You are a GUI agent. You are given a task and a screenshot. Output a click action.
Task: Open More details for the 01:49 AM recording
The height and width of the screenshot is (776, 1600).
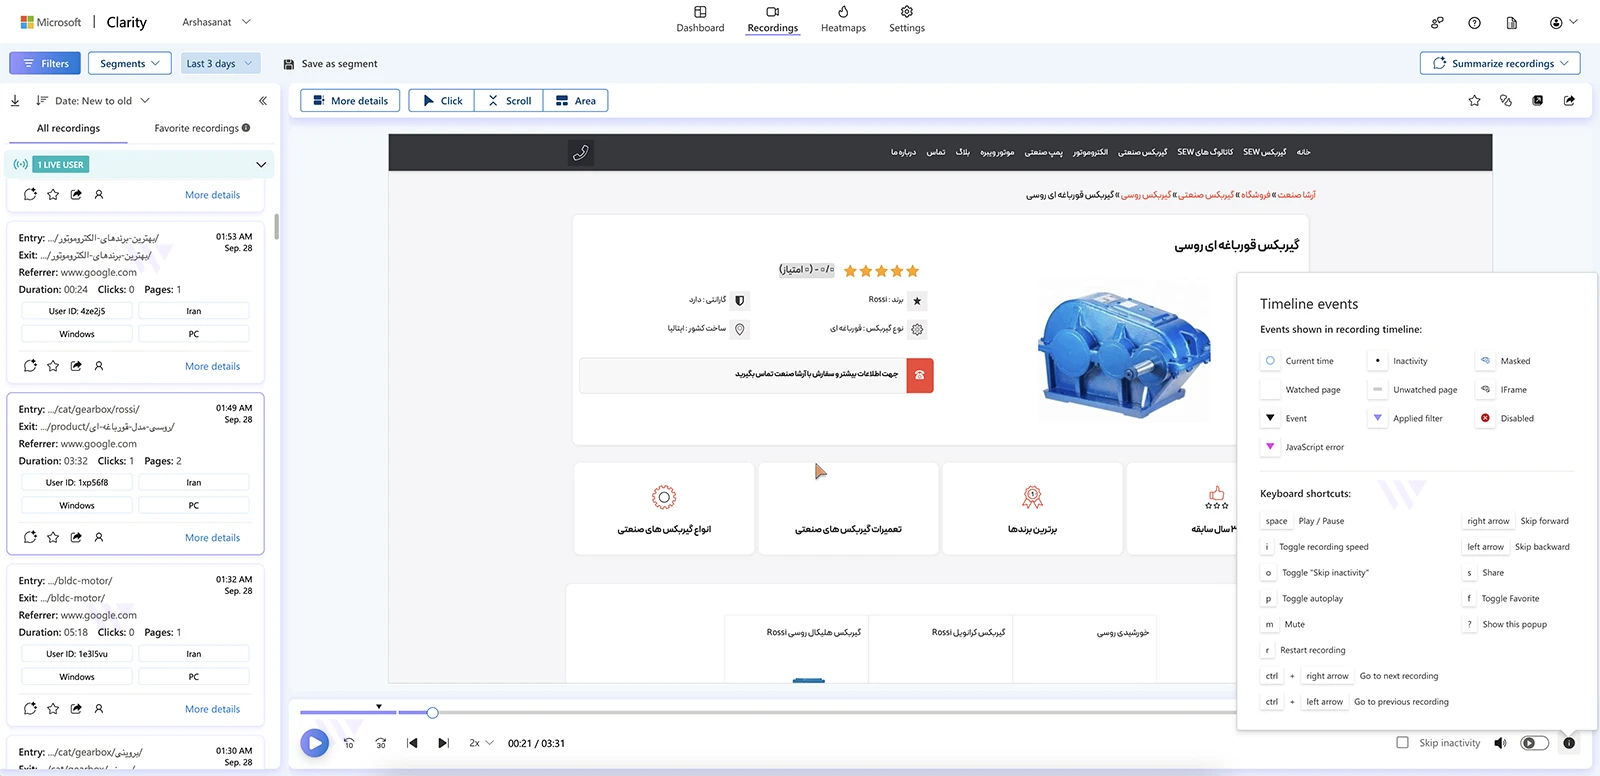[x=213, y=538]
